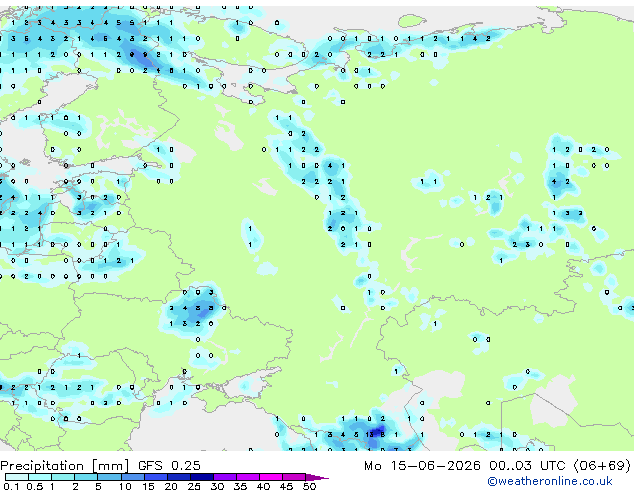Select the 40–45 mm bright magenta legend swatch
Viewport: 634px width, 490px height.
click(271, 477)
